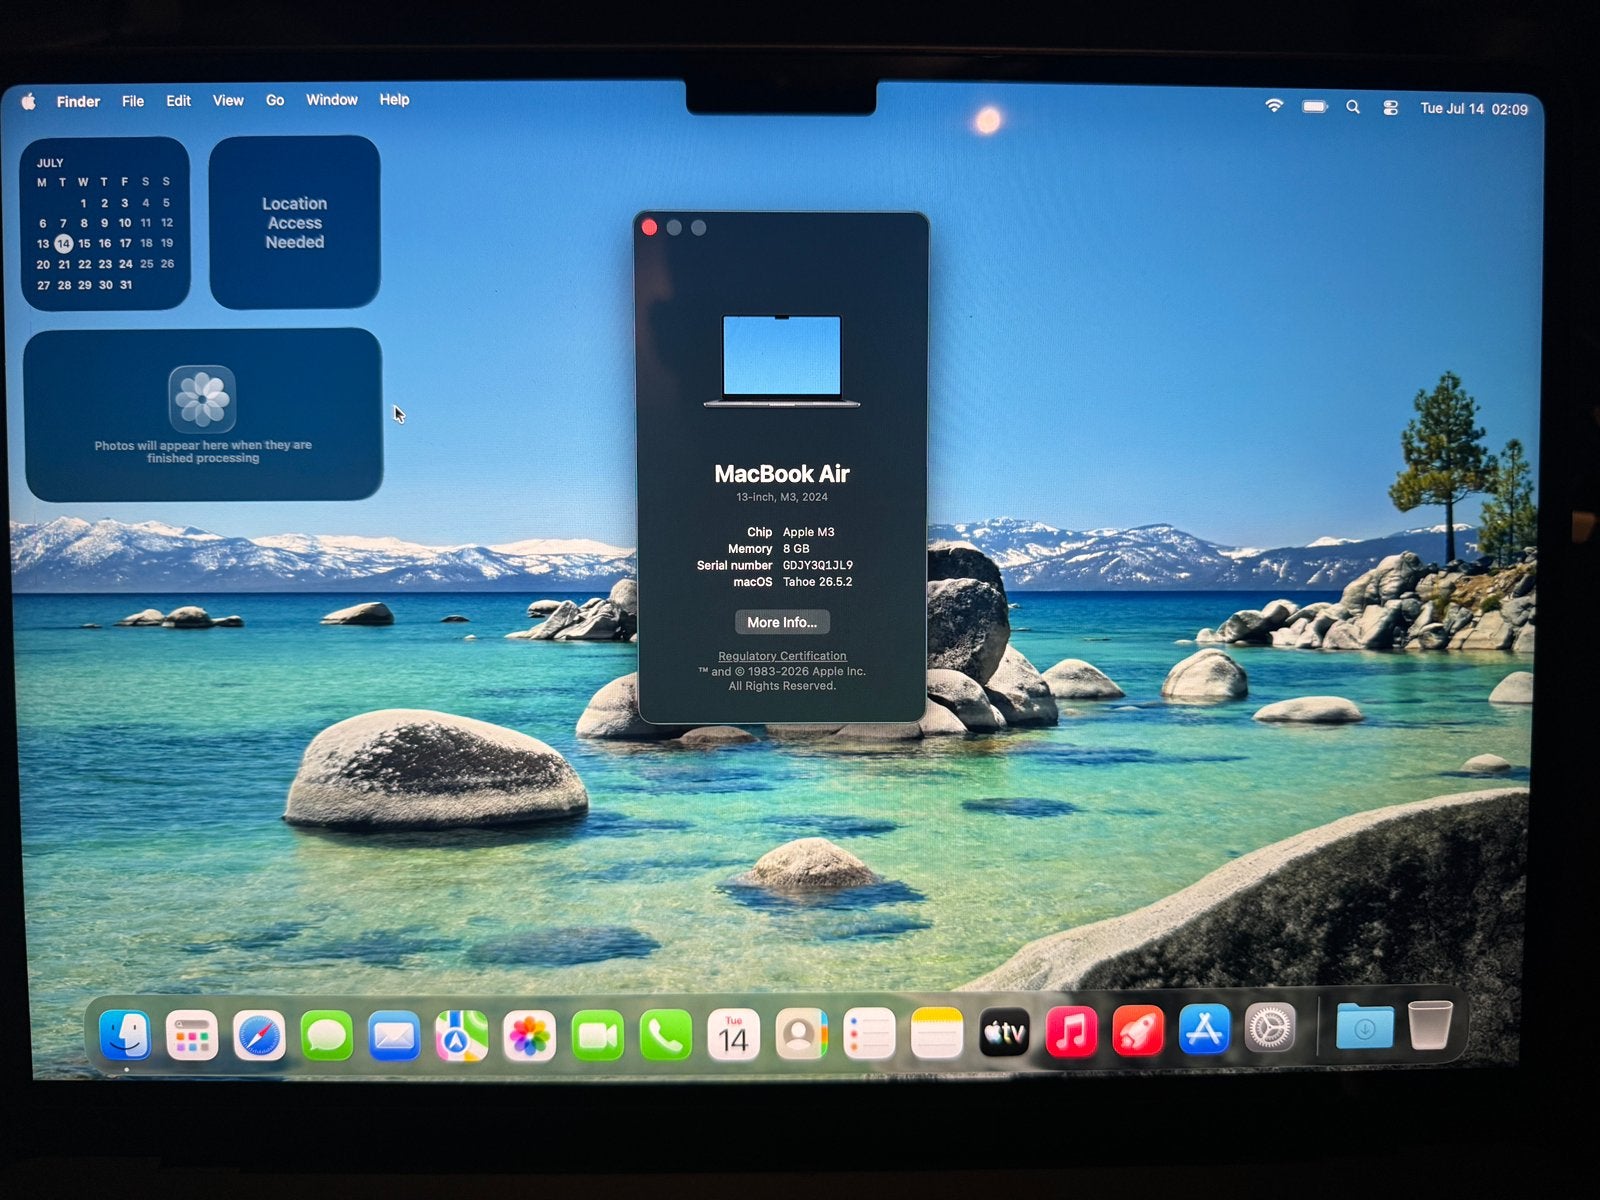Viewport: 1600px width, 1200px height.
Task: Open the battery status menu
Action: (1315, 106)
